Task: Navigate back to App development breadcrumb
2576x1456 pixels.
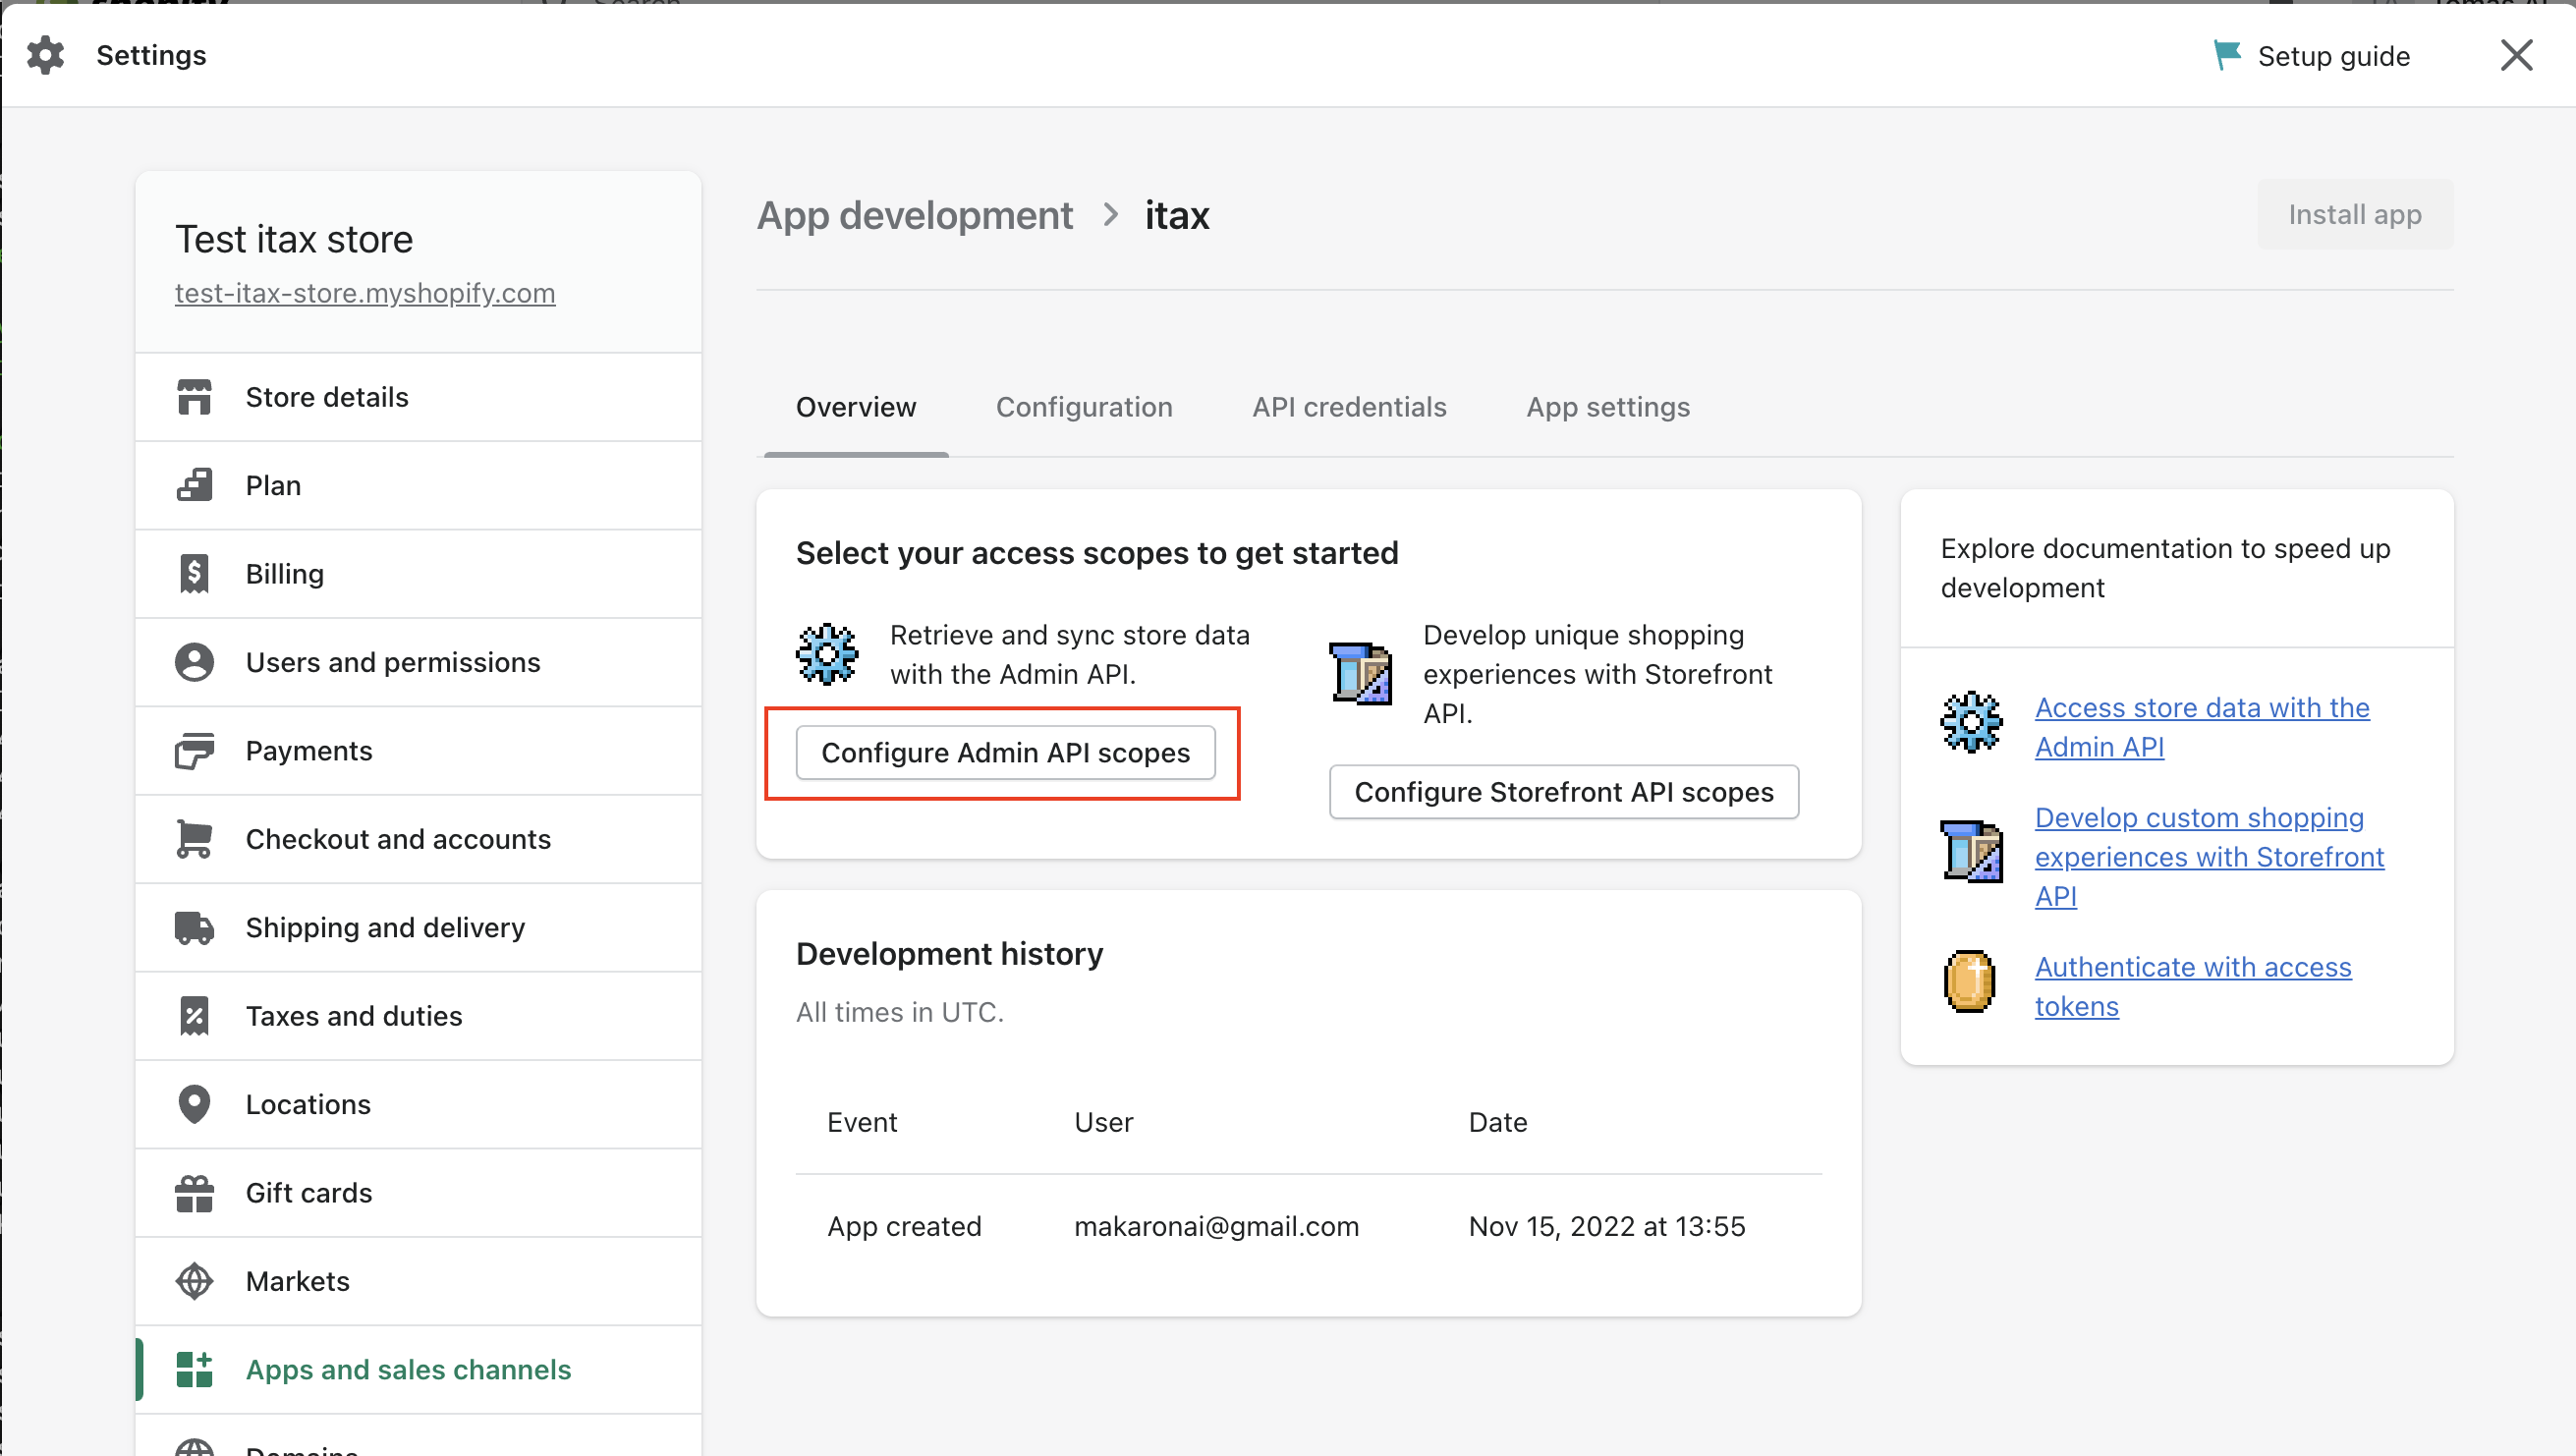Action: tap(914, 215)
